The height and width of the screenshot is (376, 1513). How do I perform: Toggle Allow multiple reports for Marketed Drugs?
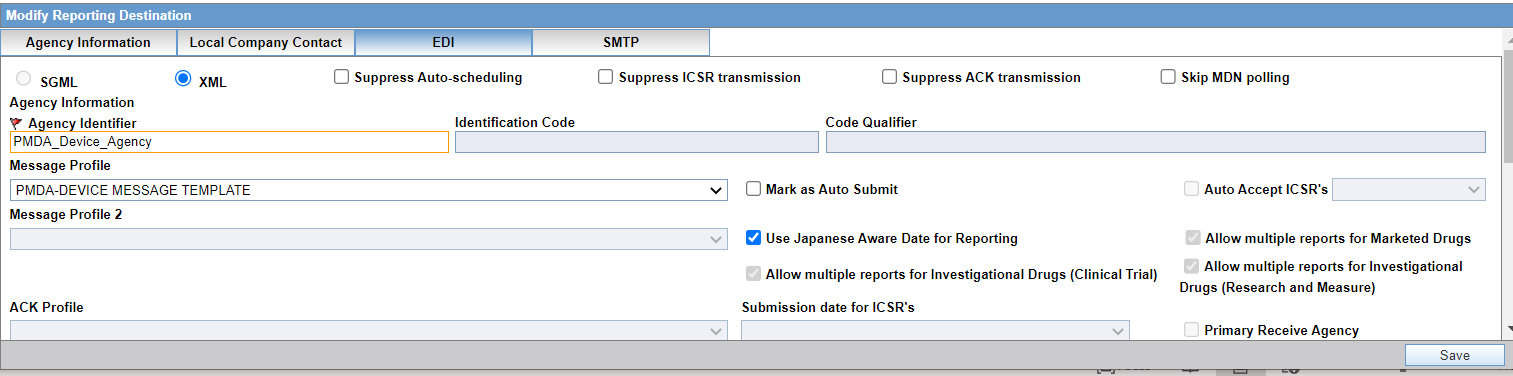click(x=1192, y=238)
